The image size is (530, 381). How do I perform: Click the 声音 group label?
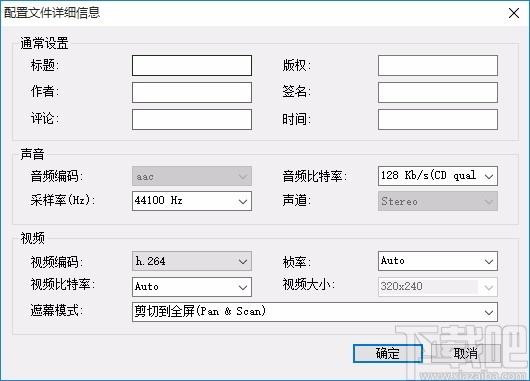click(x=32, y=154)
